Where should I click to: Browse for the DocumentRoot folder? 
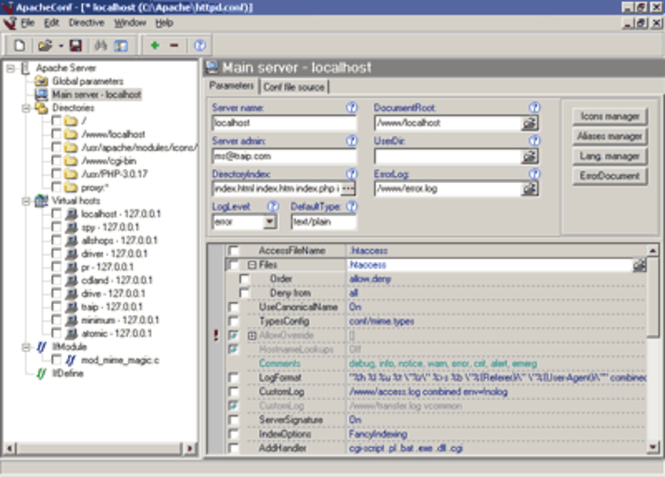pyautogui.click(x=530, y=123)
